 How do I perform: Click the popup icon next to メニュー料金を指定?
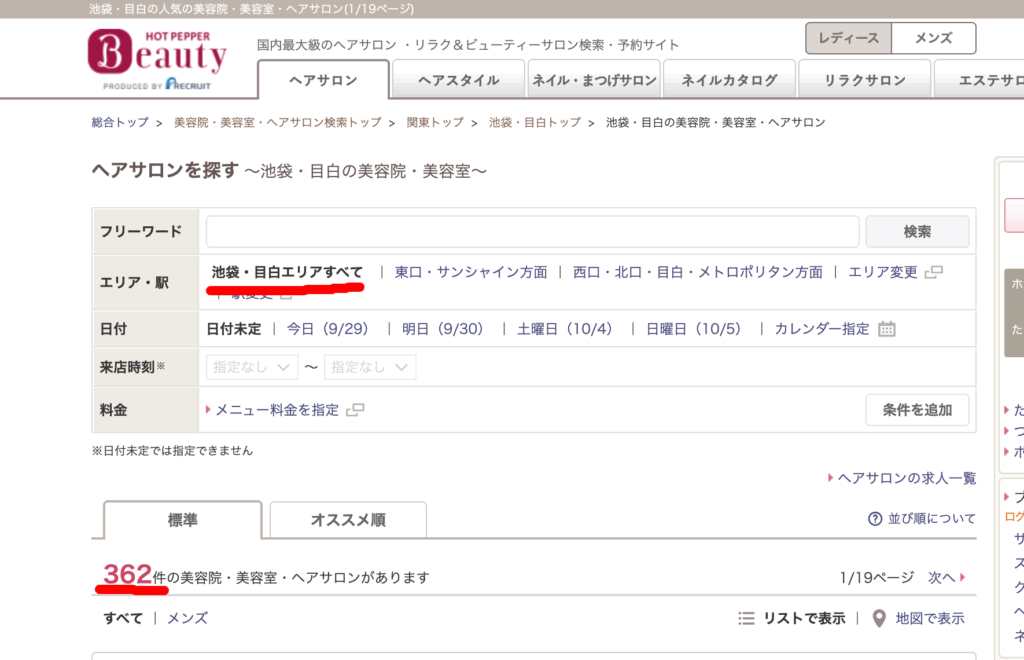(355, 410)
